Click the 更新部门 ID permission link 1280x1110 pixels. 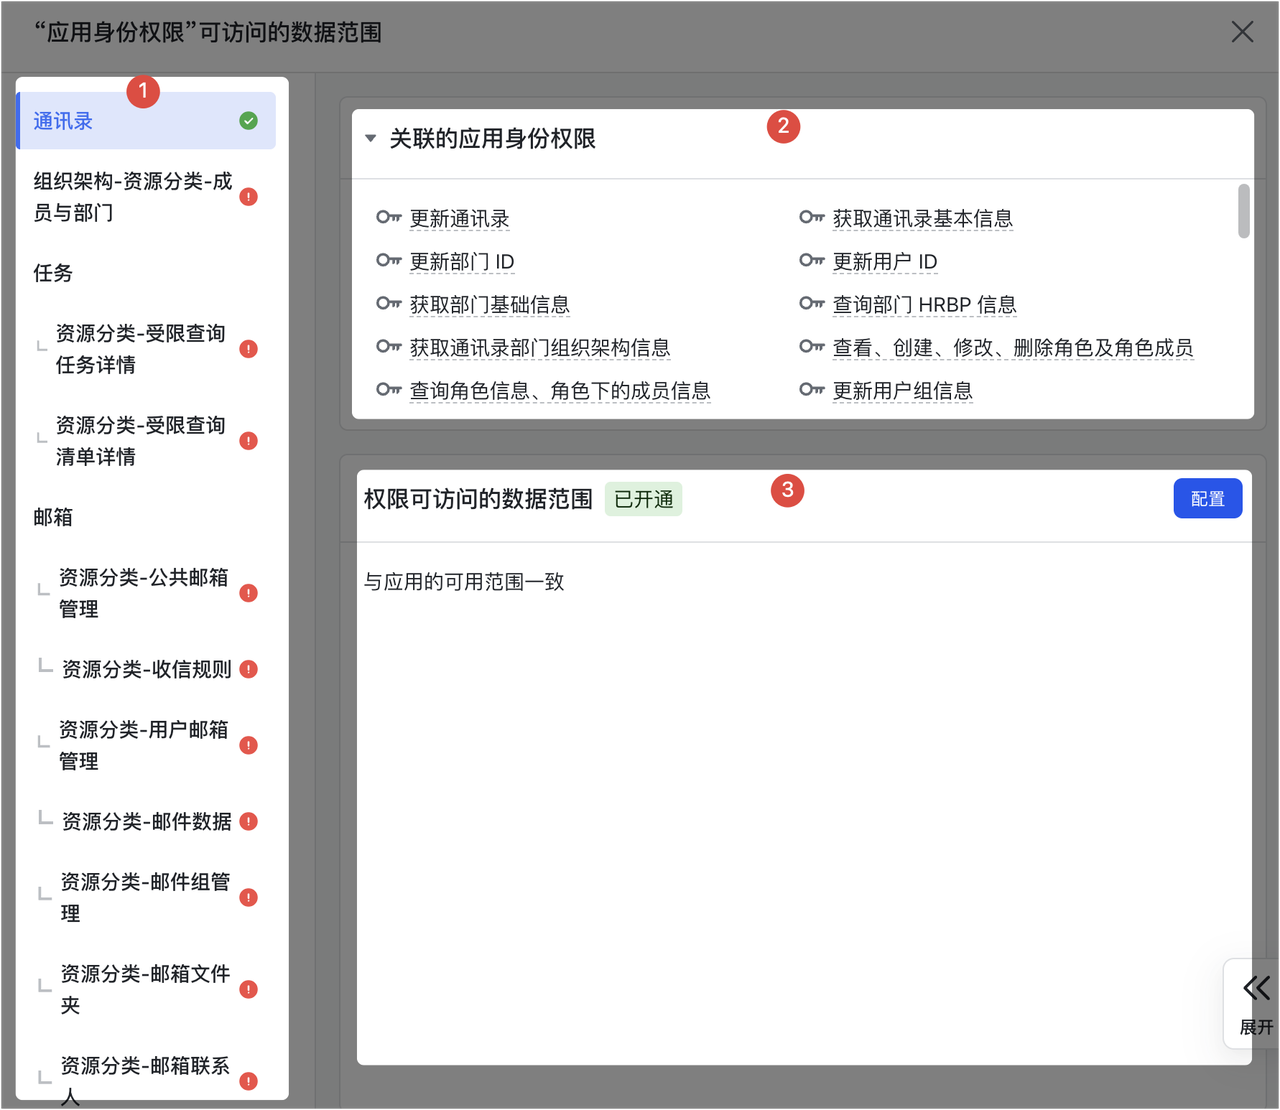pos(461,262)
